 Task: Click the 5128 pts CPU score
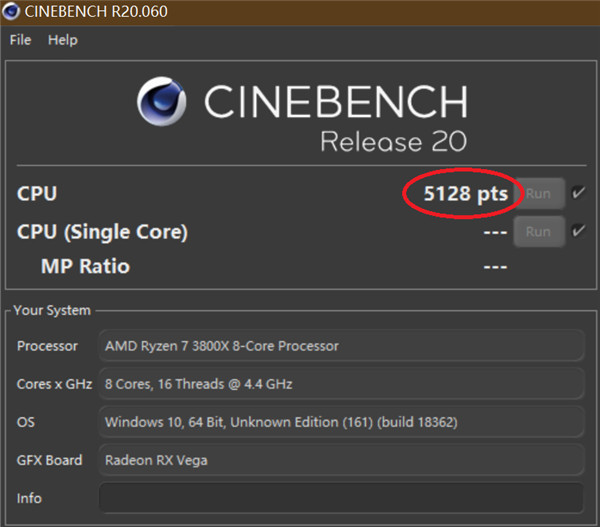coord(465,194)
